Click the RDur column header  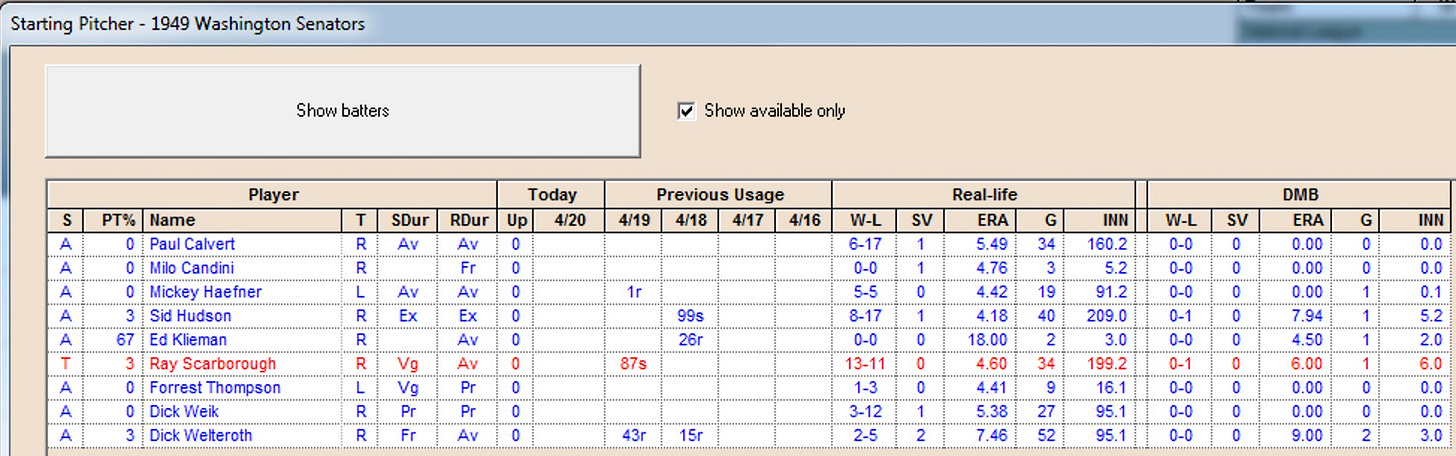point(467,220)
